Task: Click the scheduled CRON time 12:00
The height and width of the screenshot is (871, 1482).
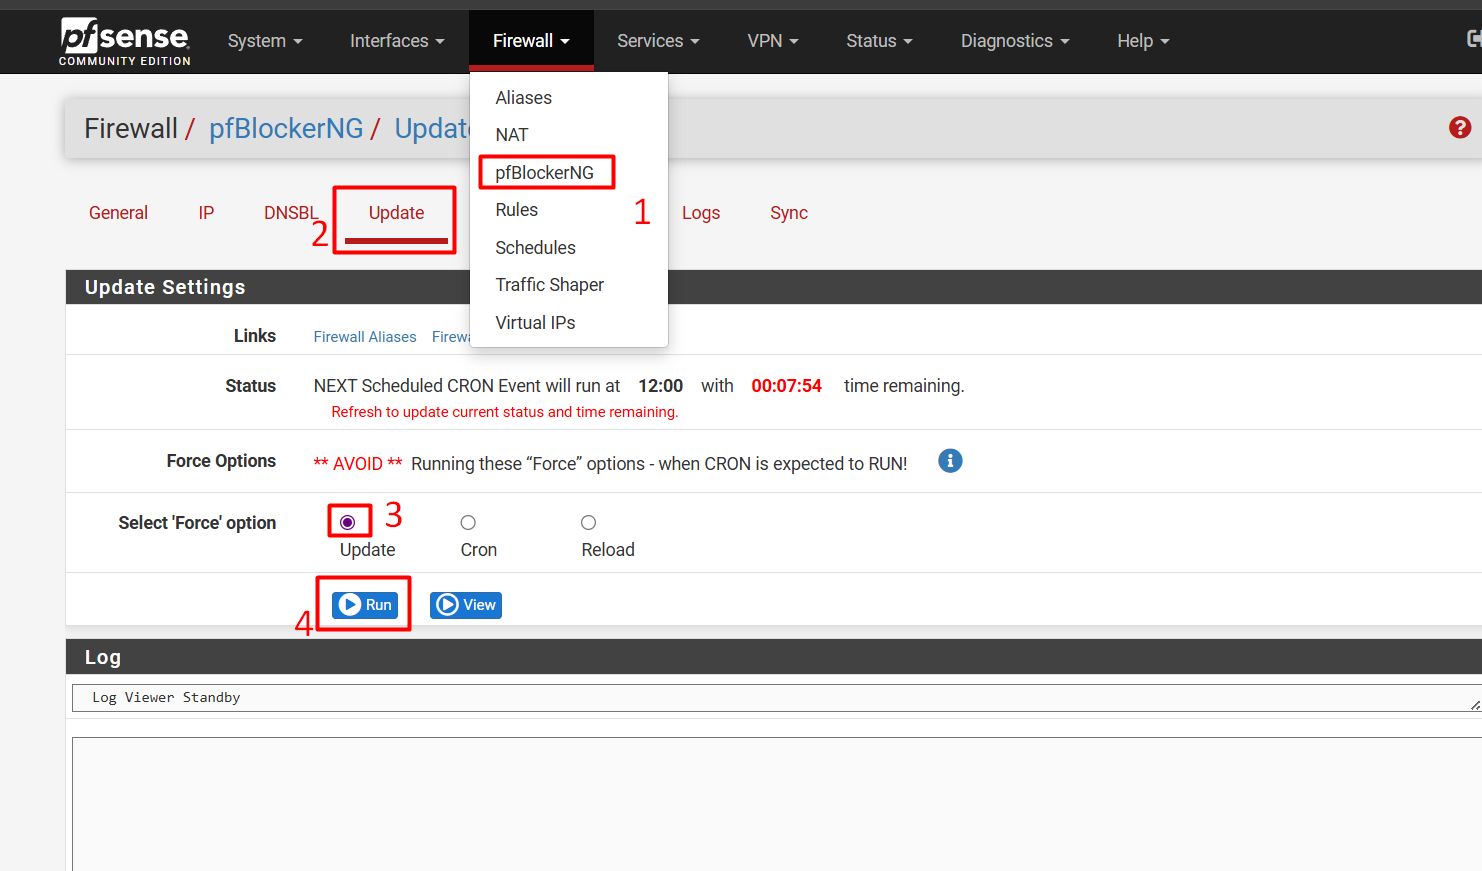Action: point(661,386)
